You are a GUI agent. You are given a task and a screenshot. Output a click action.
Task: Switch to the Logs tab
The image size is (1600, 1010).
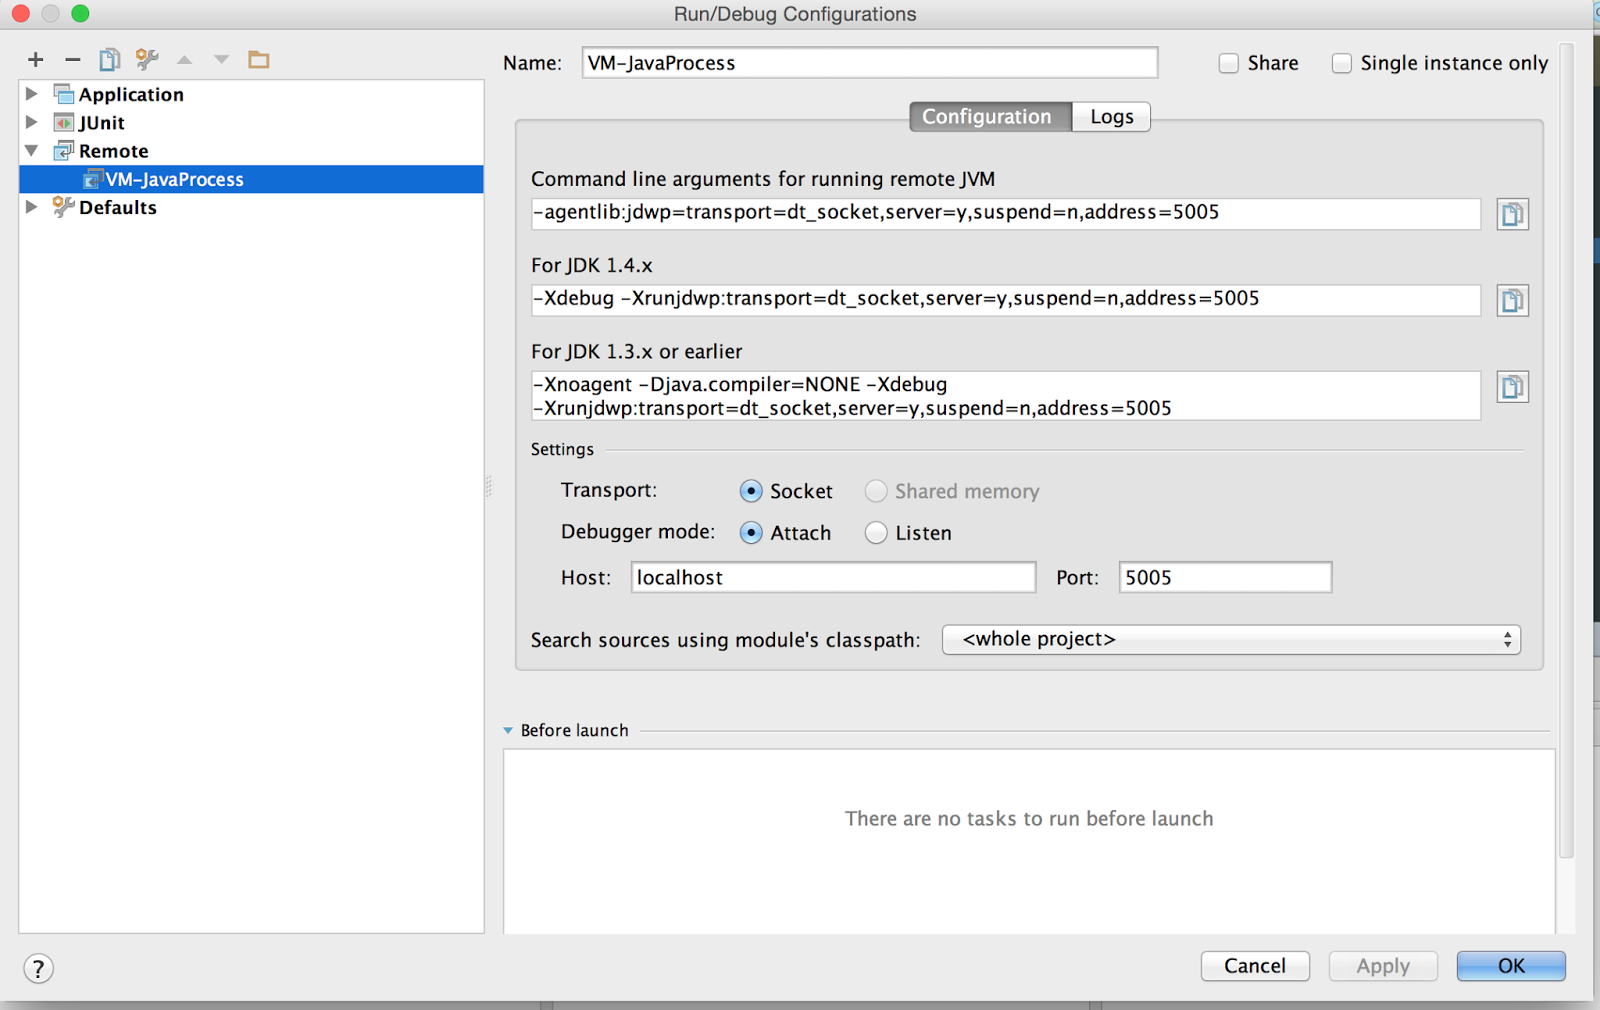click(x=1110, y=116)
